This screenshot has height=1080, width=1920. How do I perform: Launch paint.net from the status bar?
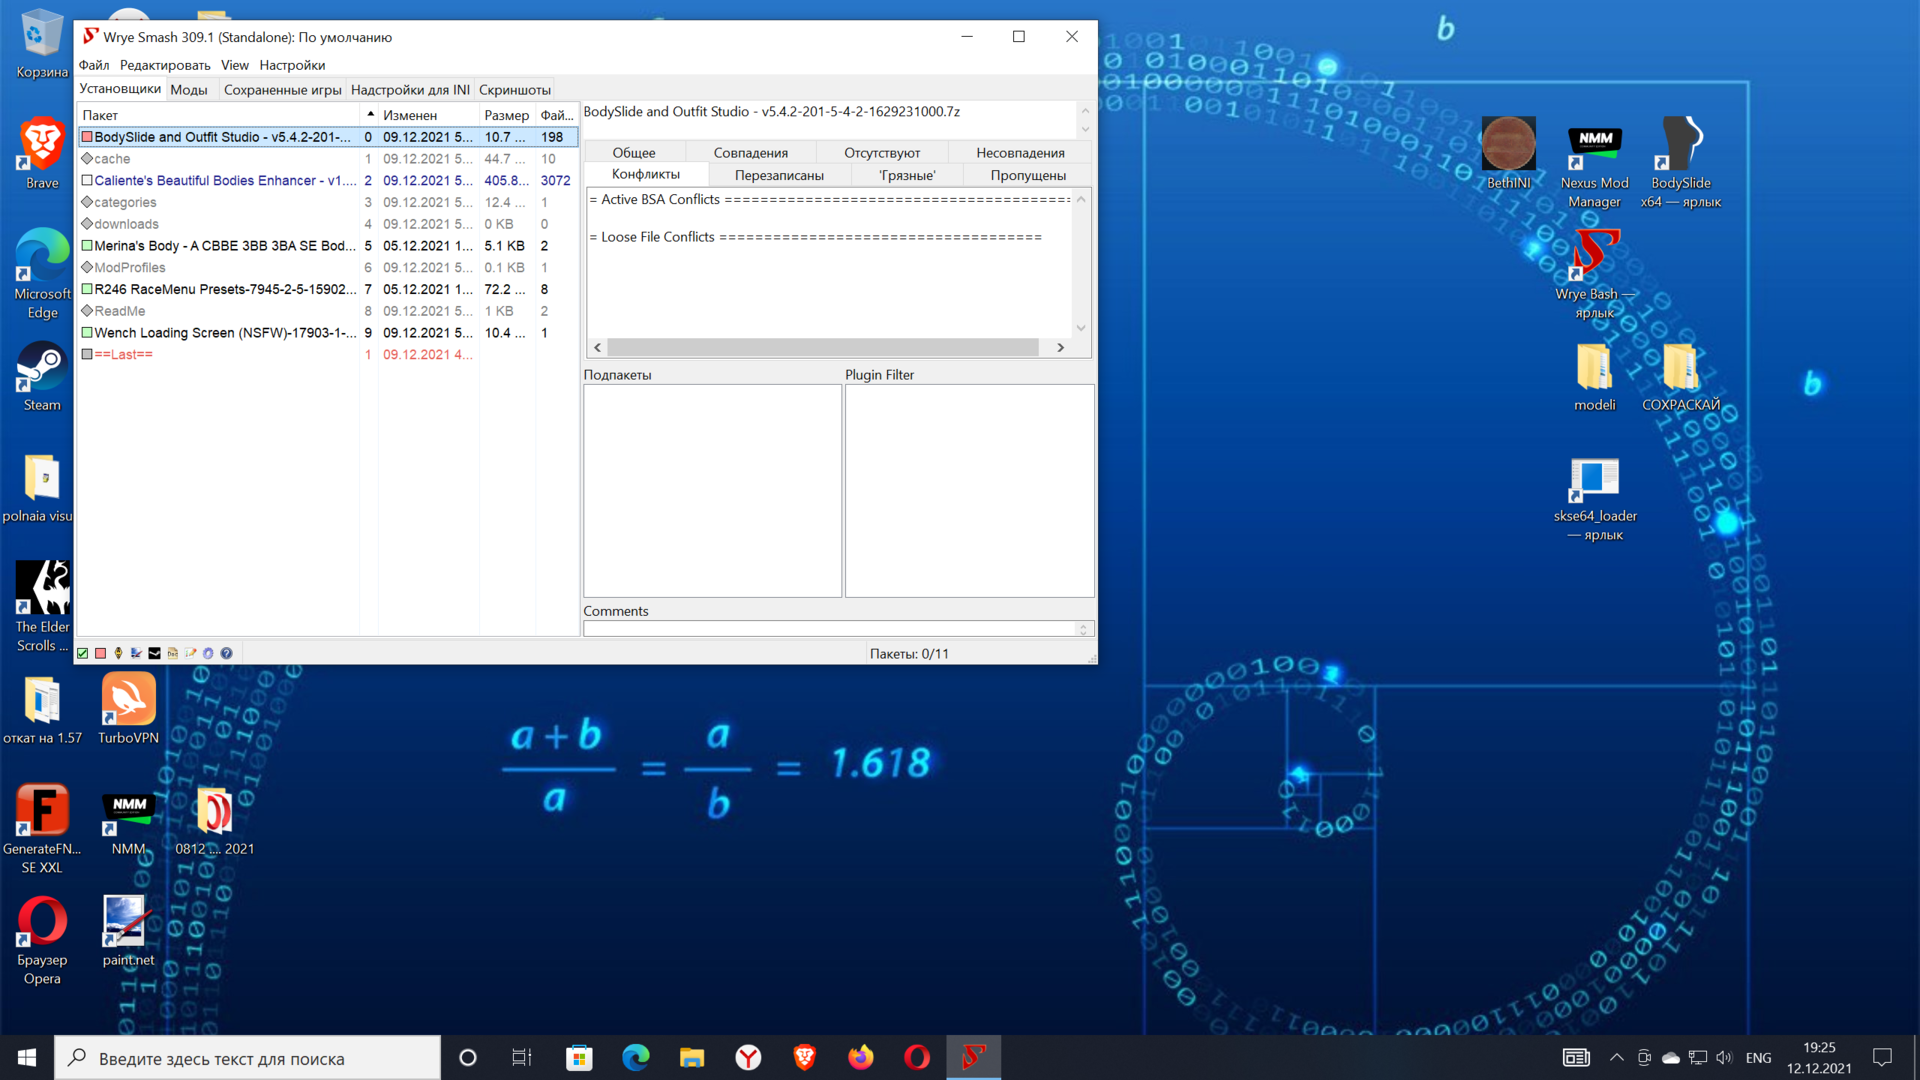click(x=136, y=653)
